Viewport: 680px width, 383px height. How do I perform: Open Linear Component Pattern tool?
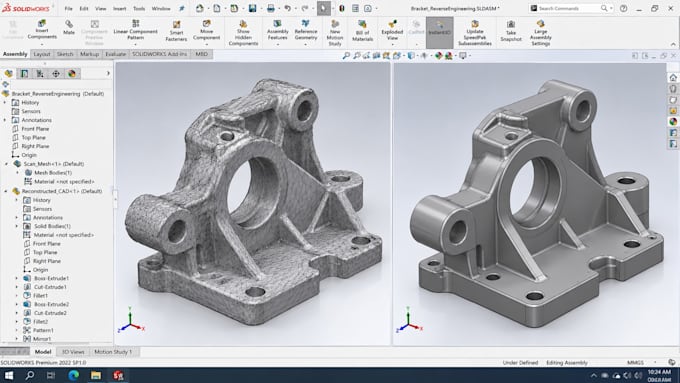135,29
